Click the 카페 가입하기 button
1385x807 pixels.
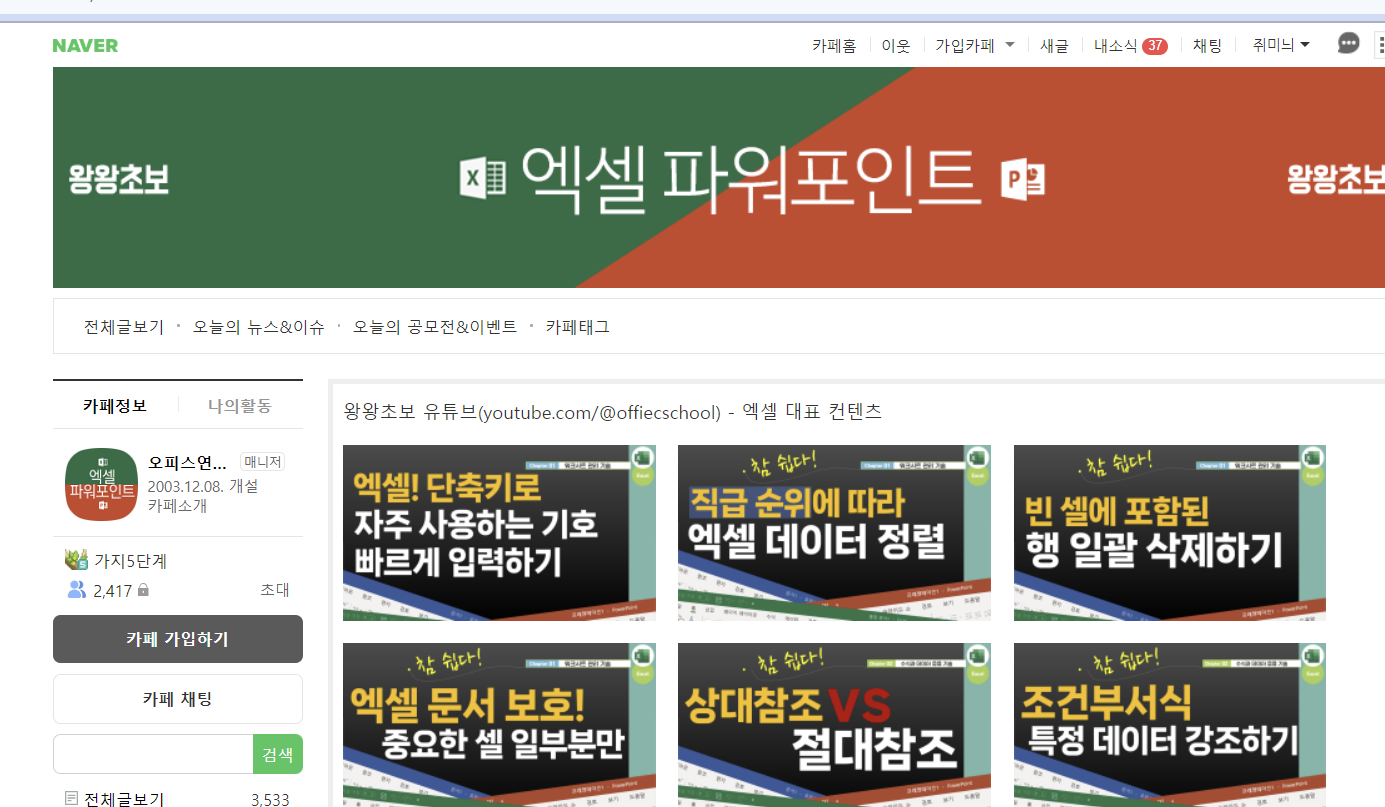(x=178, y=639)
